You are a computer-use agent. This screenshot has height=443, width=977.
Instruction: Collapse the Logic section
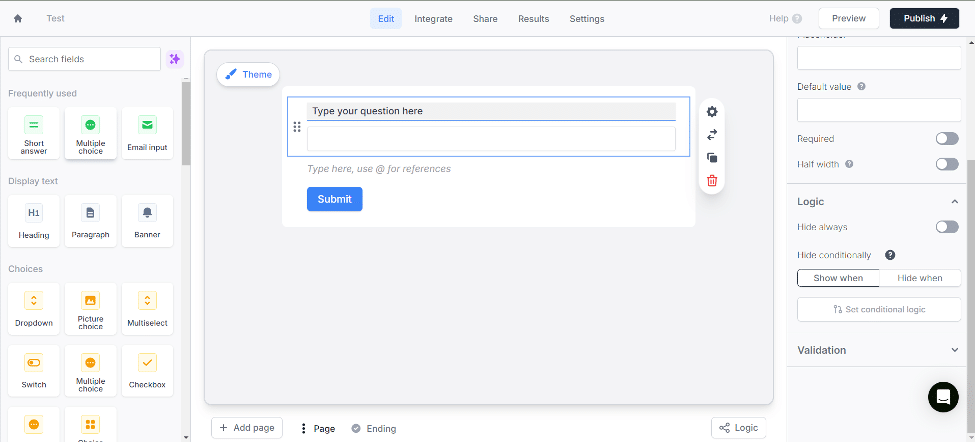[x=954, y=202]
